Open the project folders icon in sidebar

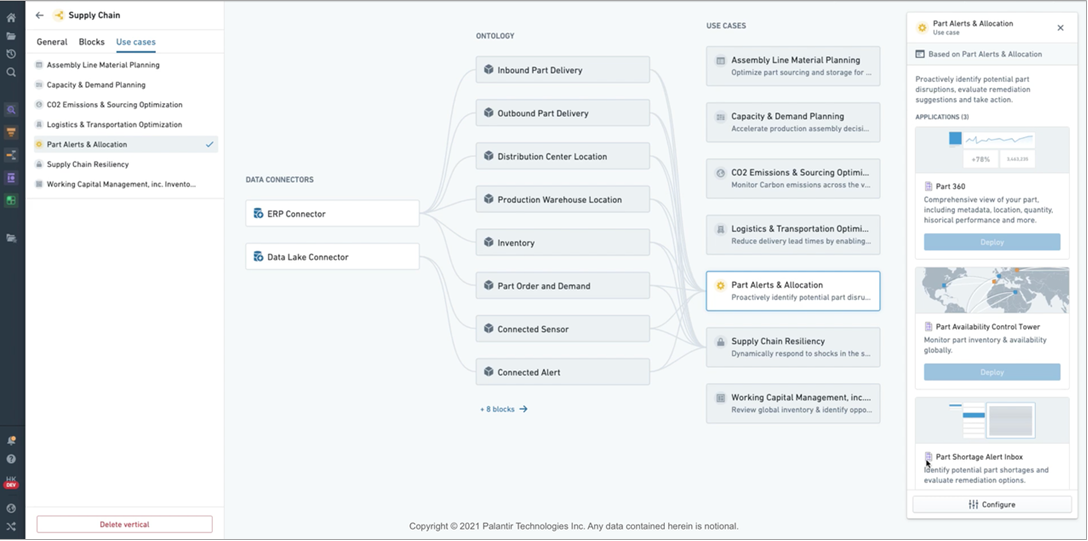click(x=11, y=238)
